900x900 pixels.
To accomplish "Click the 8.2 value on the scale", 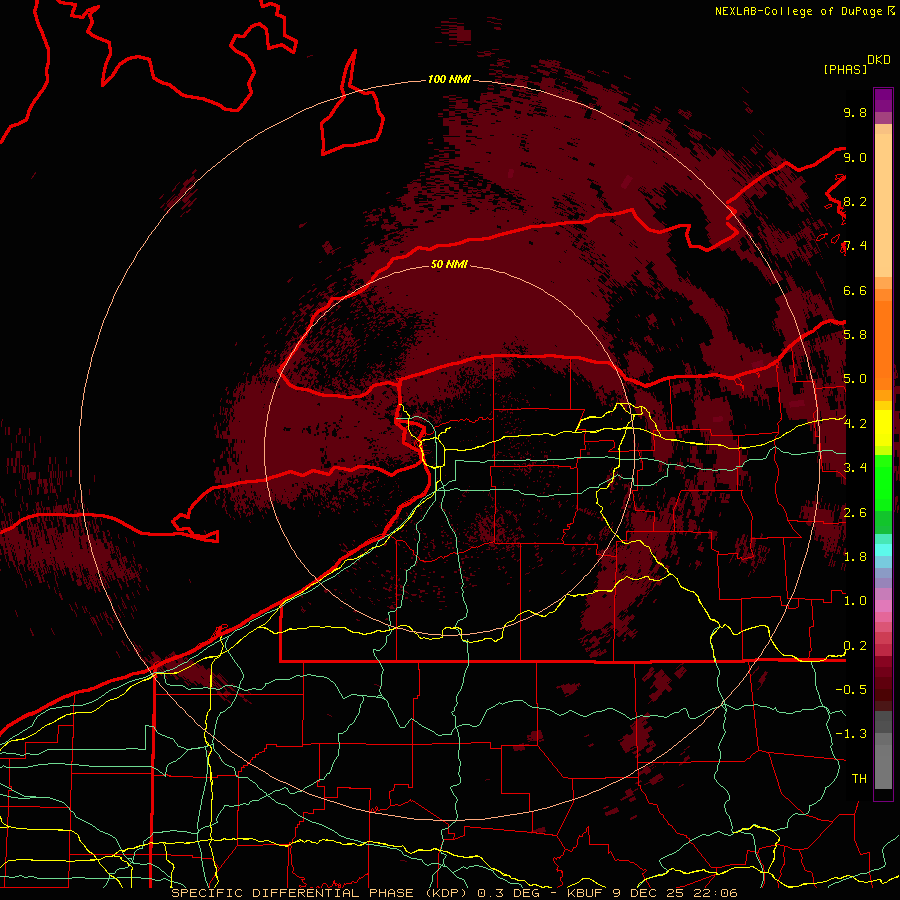I will [855, 201].
